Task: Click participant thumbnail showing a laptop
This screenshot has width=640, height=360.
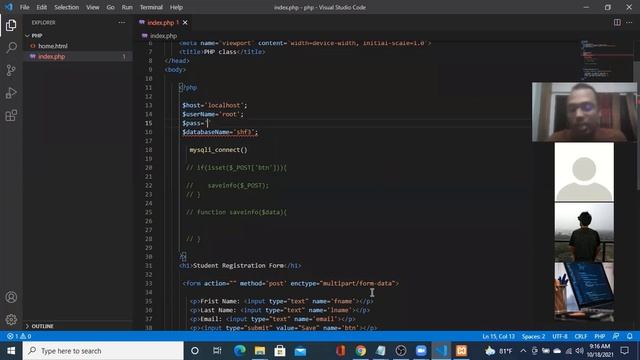Action: pyautogui.click(x=584, y=292)
